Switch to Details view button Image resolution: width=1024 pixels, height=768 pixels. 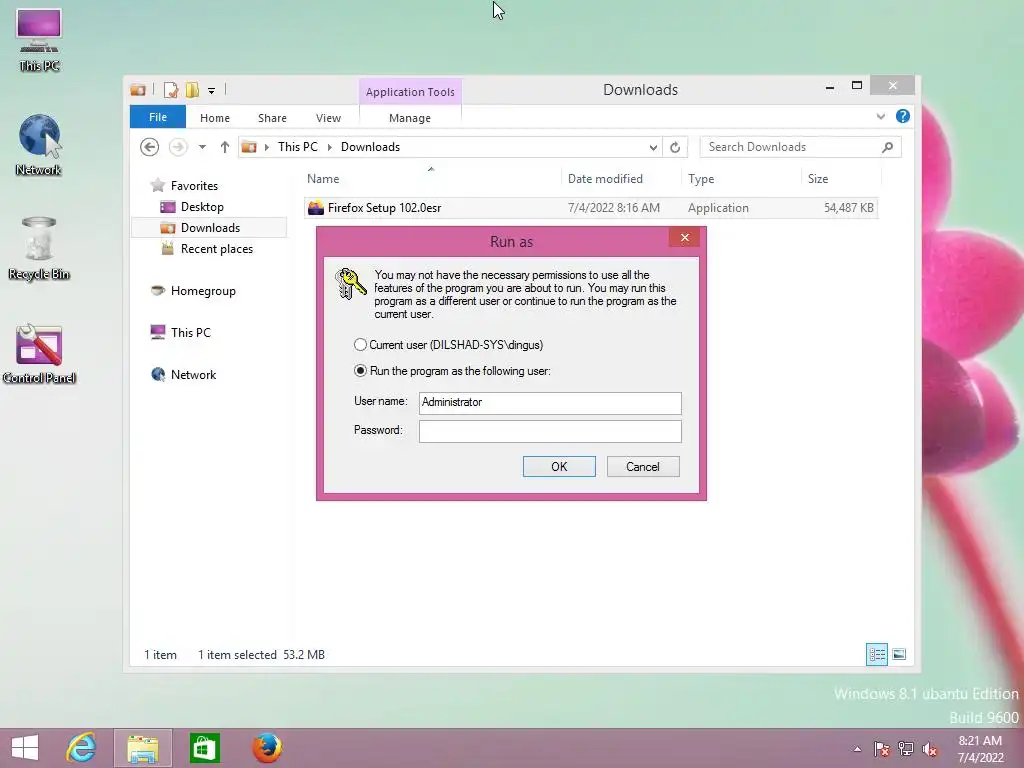[x=876, y=654]
